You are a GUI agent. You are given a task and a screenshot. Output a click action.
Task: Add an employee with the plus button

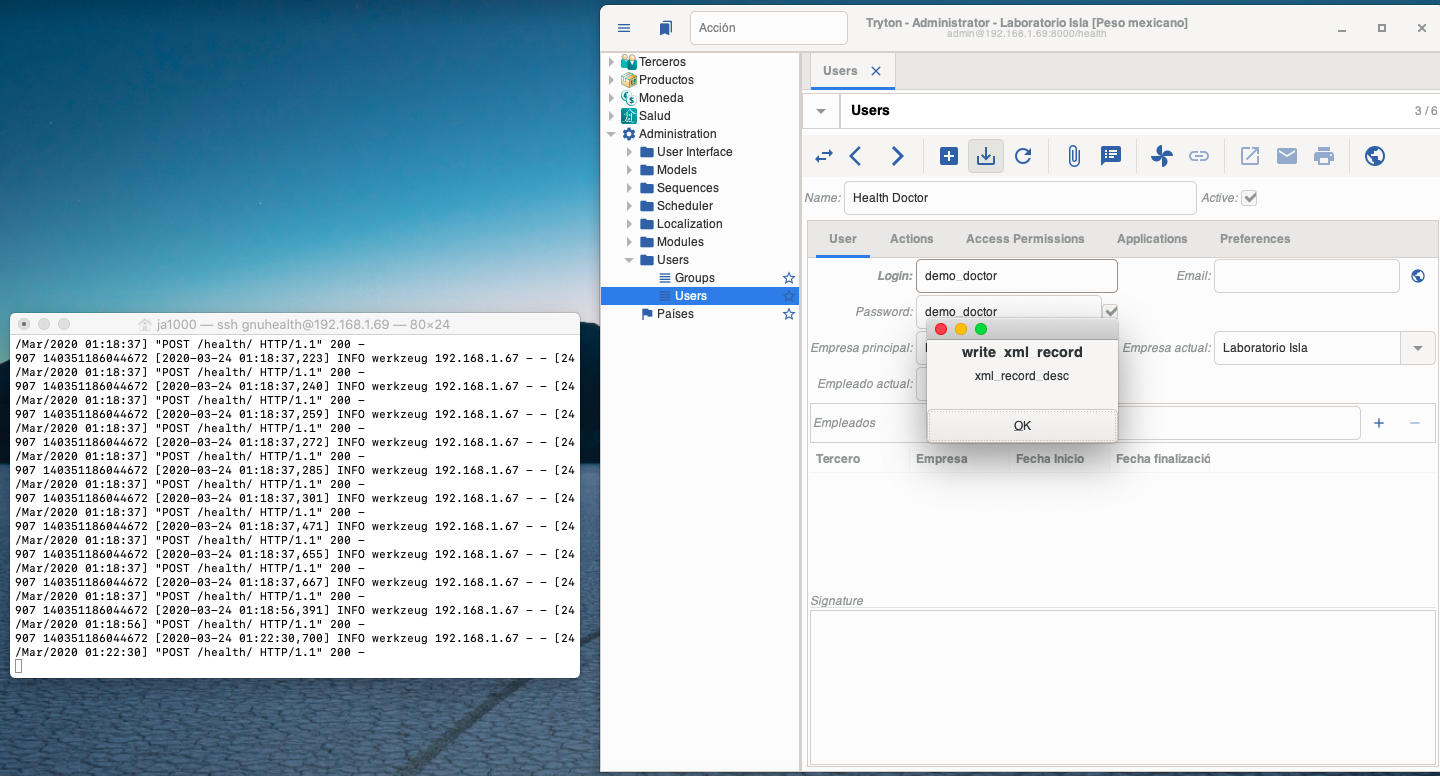[x=1379, y=423]
